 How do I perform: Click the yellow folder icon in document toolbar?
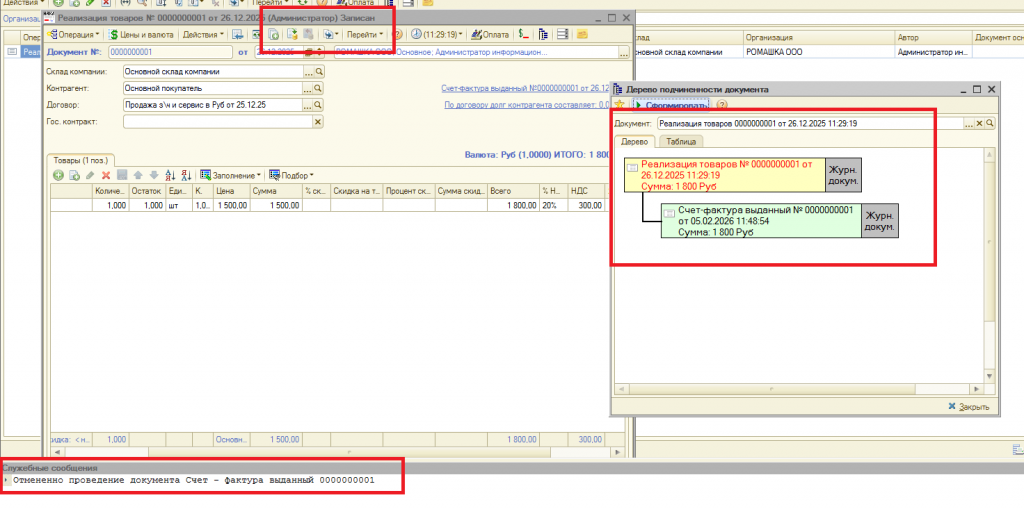pyautogui.click(x=582, y=34)
